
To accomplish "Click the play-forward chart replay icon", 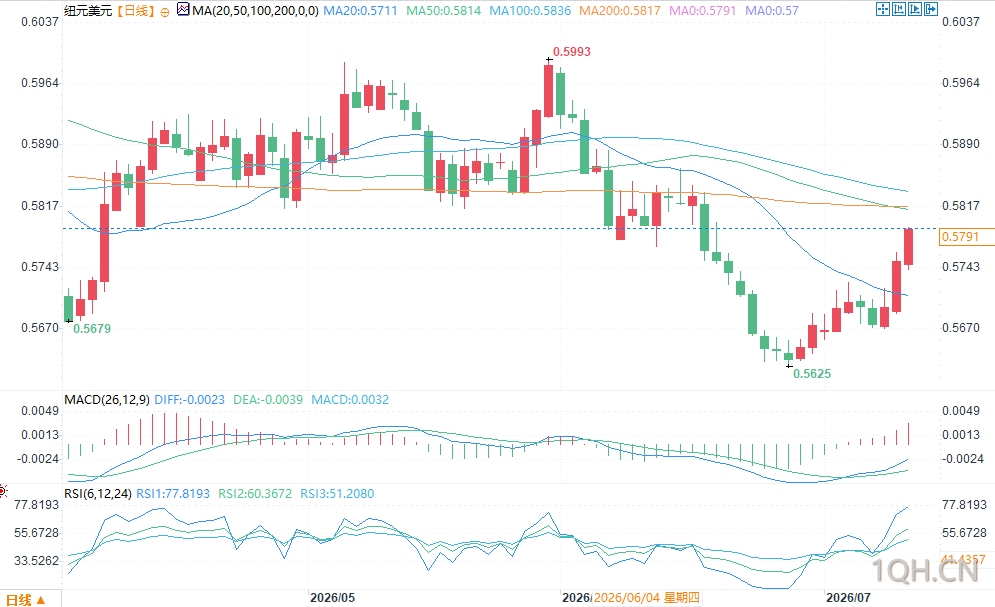I will coord(914,9).
